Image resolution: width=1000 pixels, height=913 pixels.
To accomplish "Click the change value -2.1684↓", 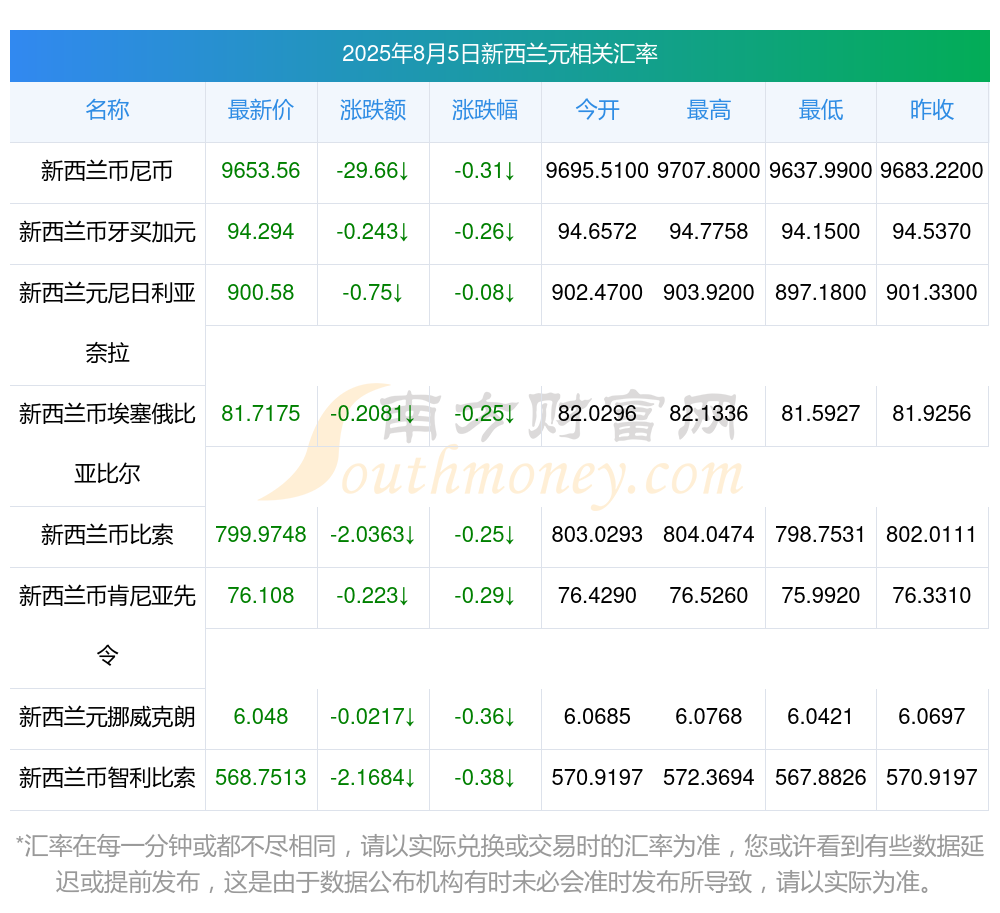I will [373, 778].
